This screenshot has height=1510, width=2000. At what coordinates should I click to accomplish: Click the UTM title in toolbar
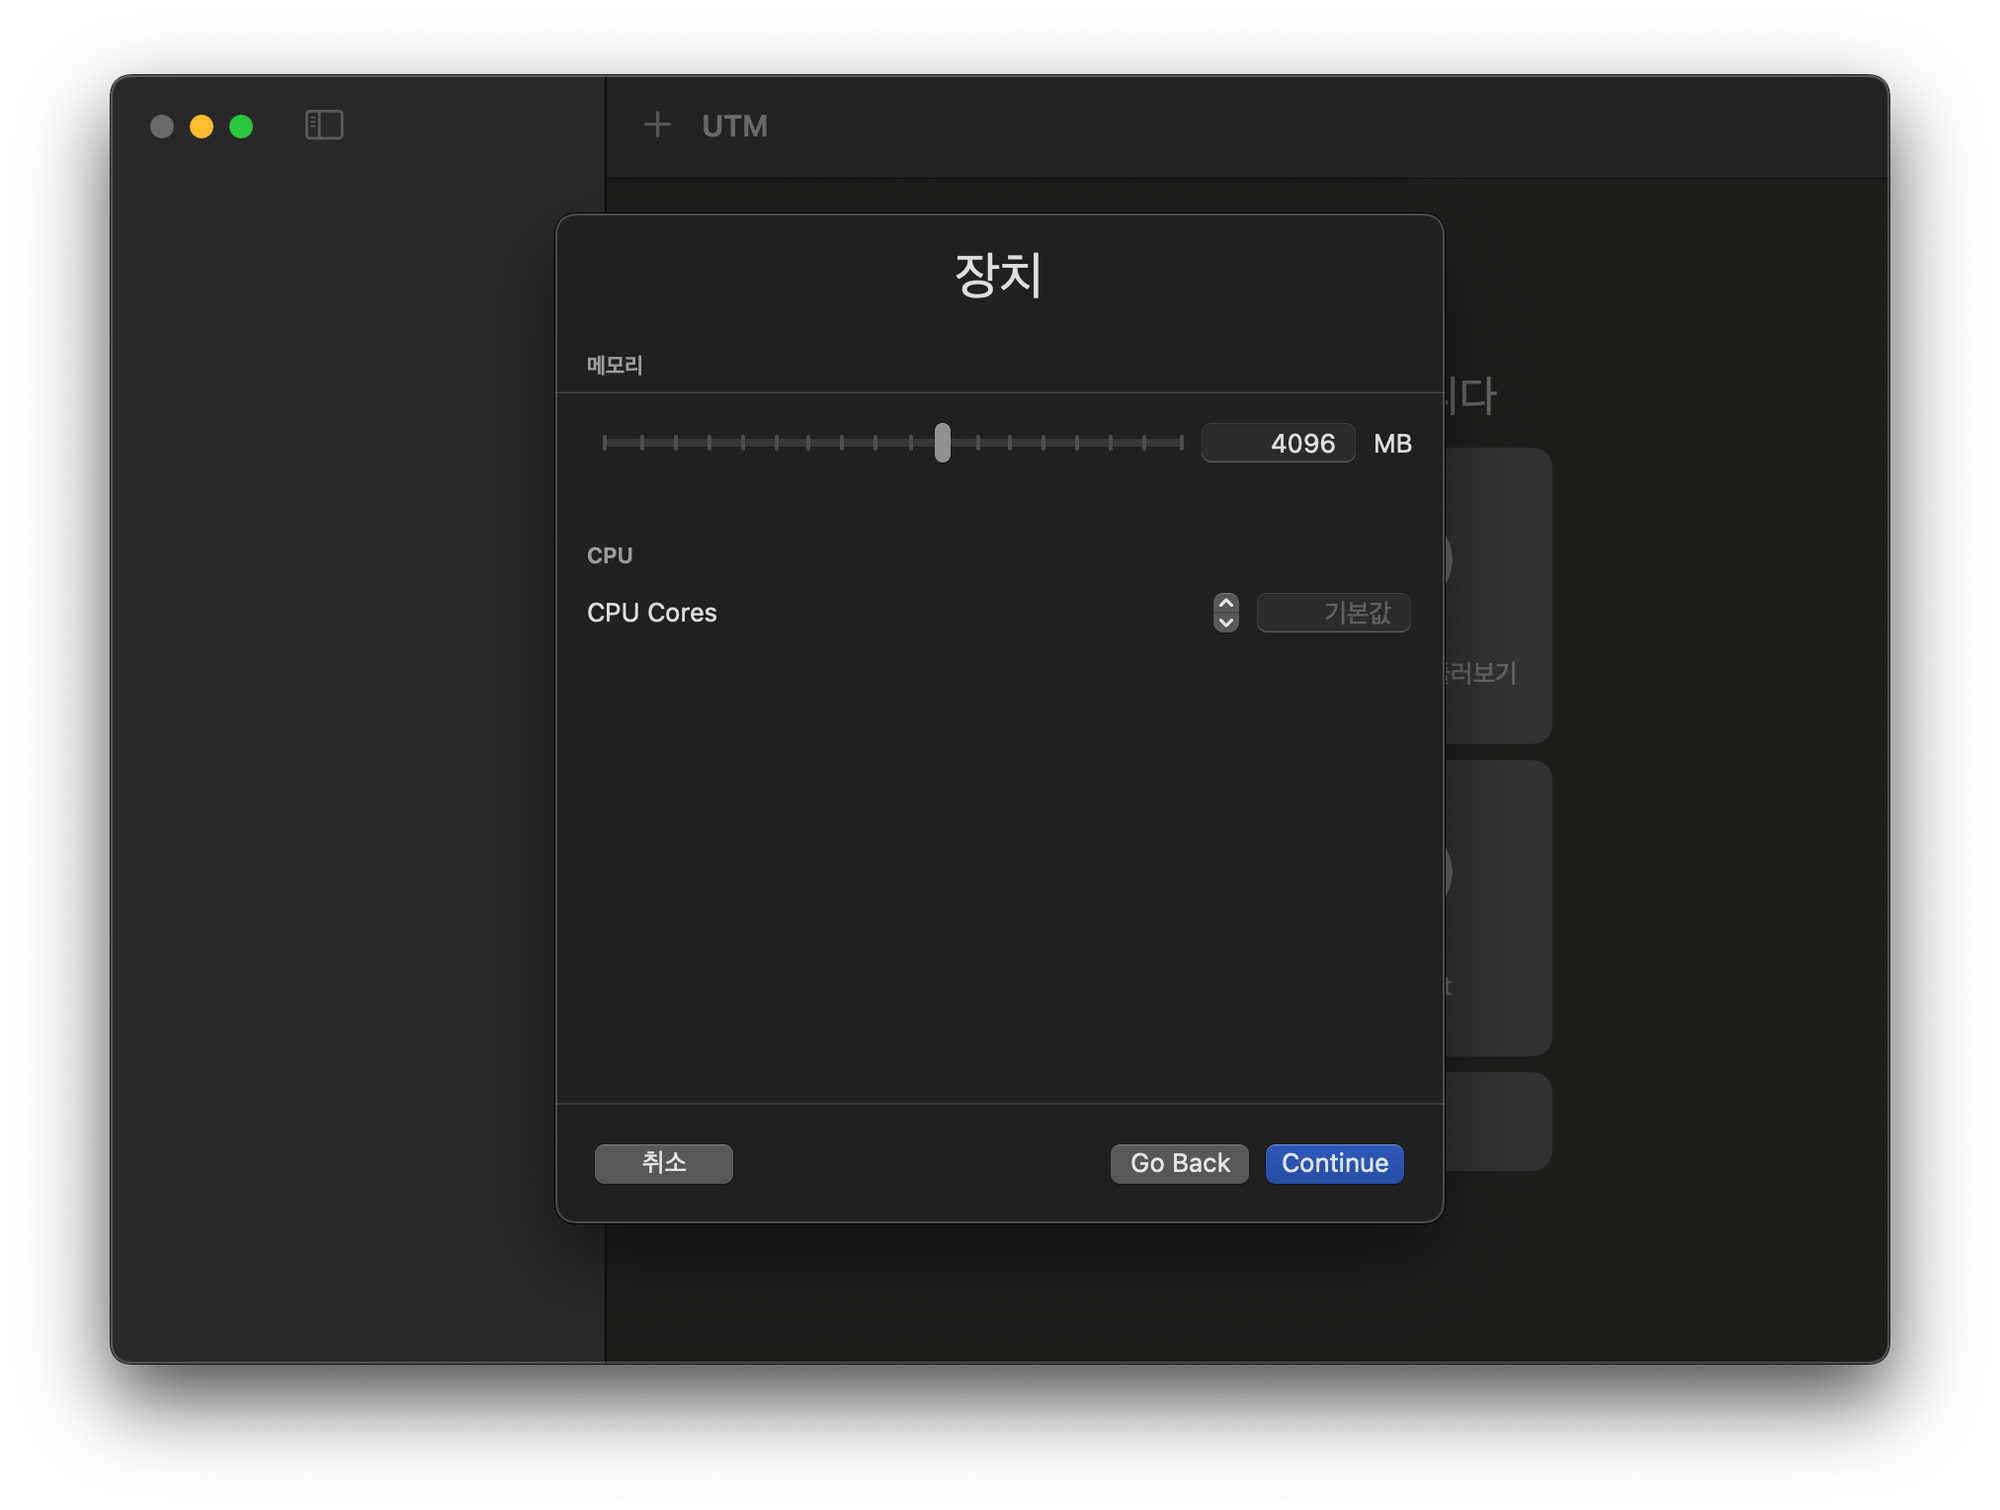(734, 126)
